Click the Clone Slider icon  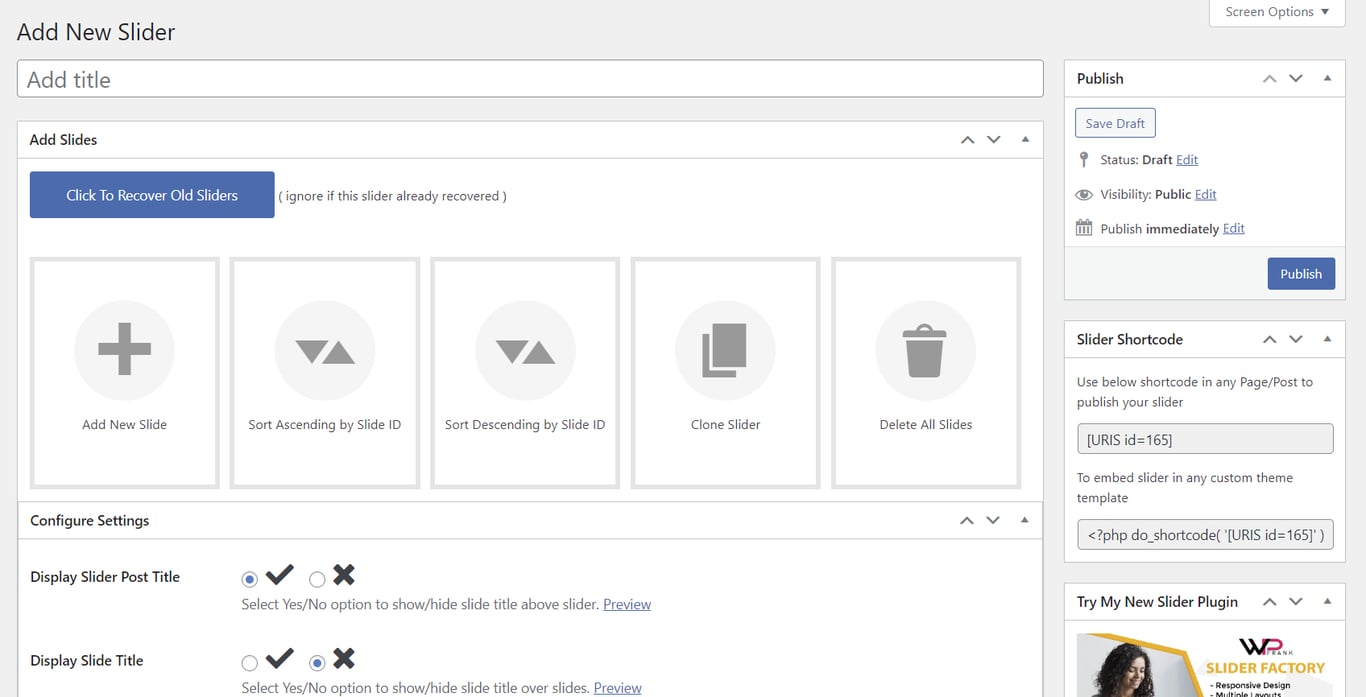(724, 350)
